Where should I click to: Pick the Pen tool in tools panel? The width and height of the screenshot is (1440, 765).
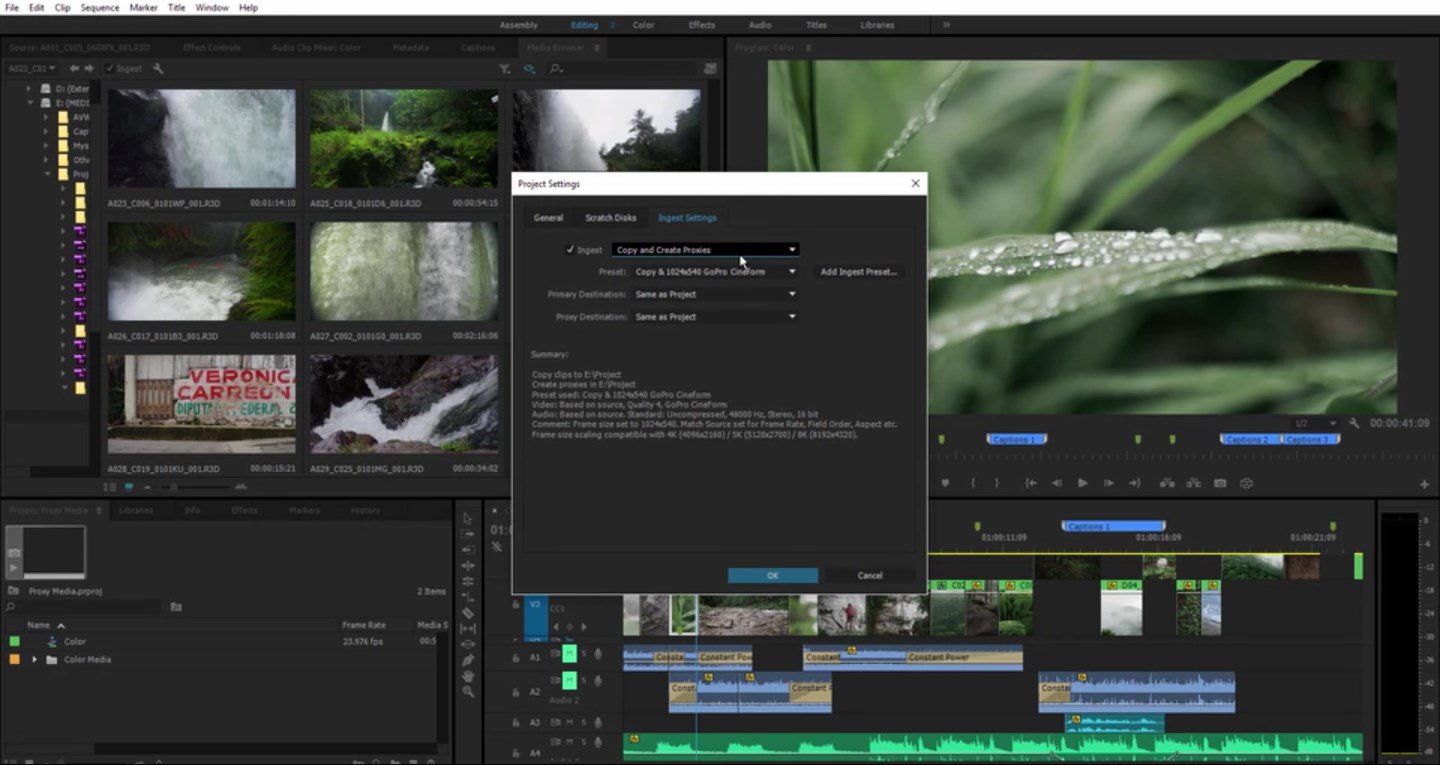click(467, 660)
